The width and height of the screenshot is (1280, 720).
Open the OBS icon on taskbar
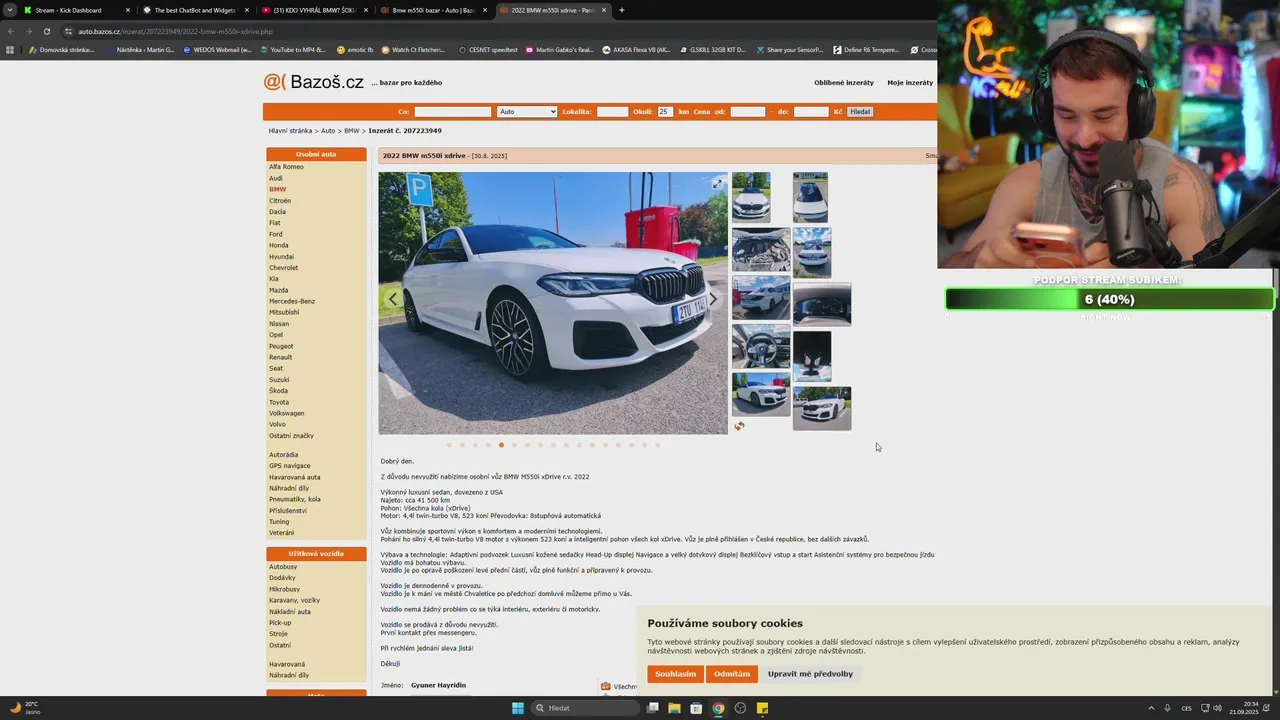(740, 708)
